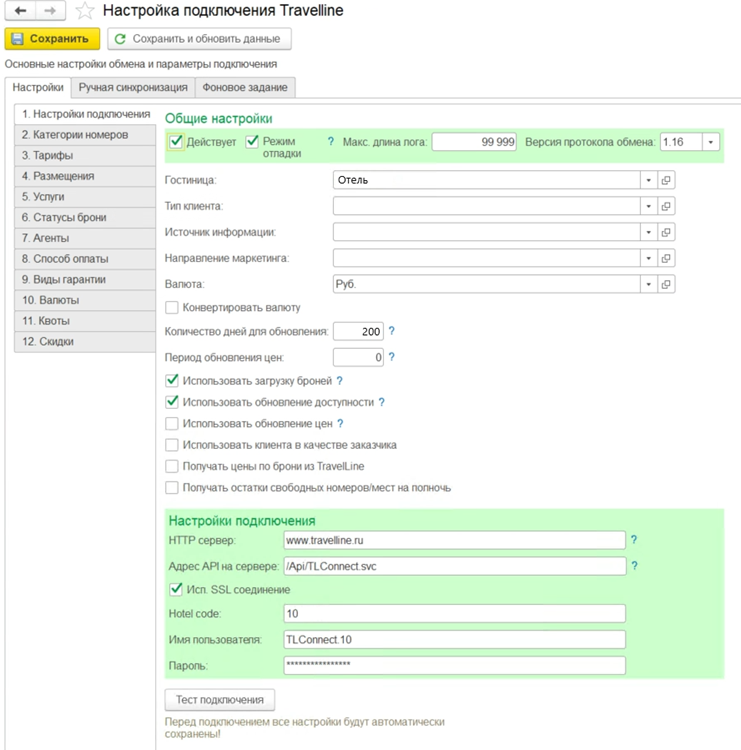Click the yellow Сохранить button
Image resolution: width=741 pixels, height=750 pixels.
(x=52, y=39)
